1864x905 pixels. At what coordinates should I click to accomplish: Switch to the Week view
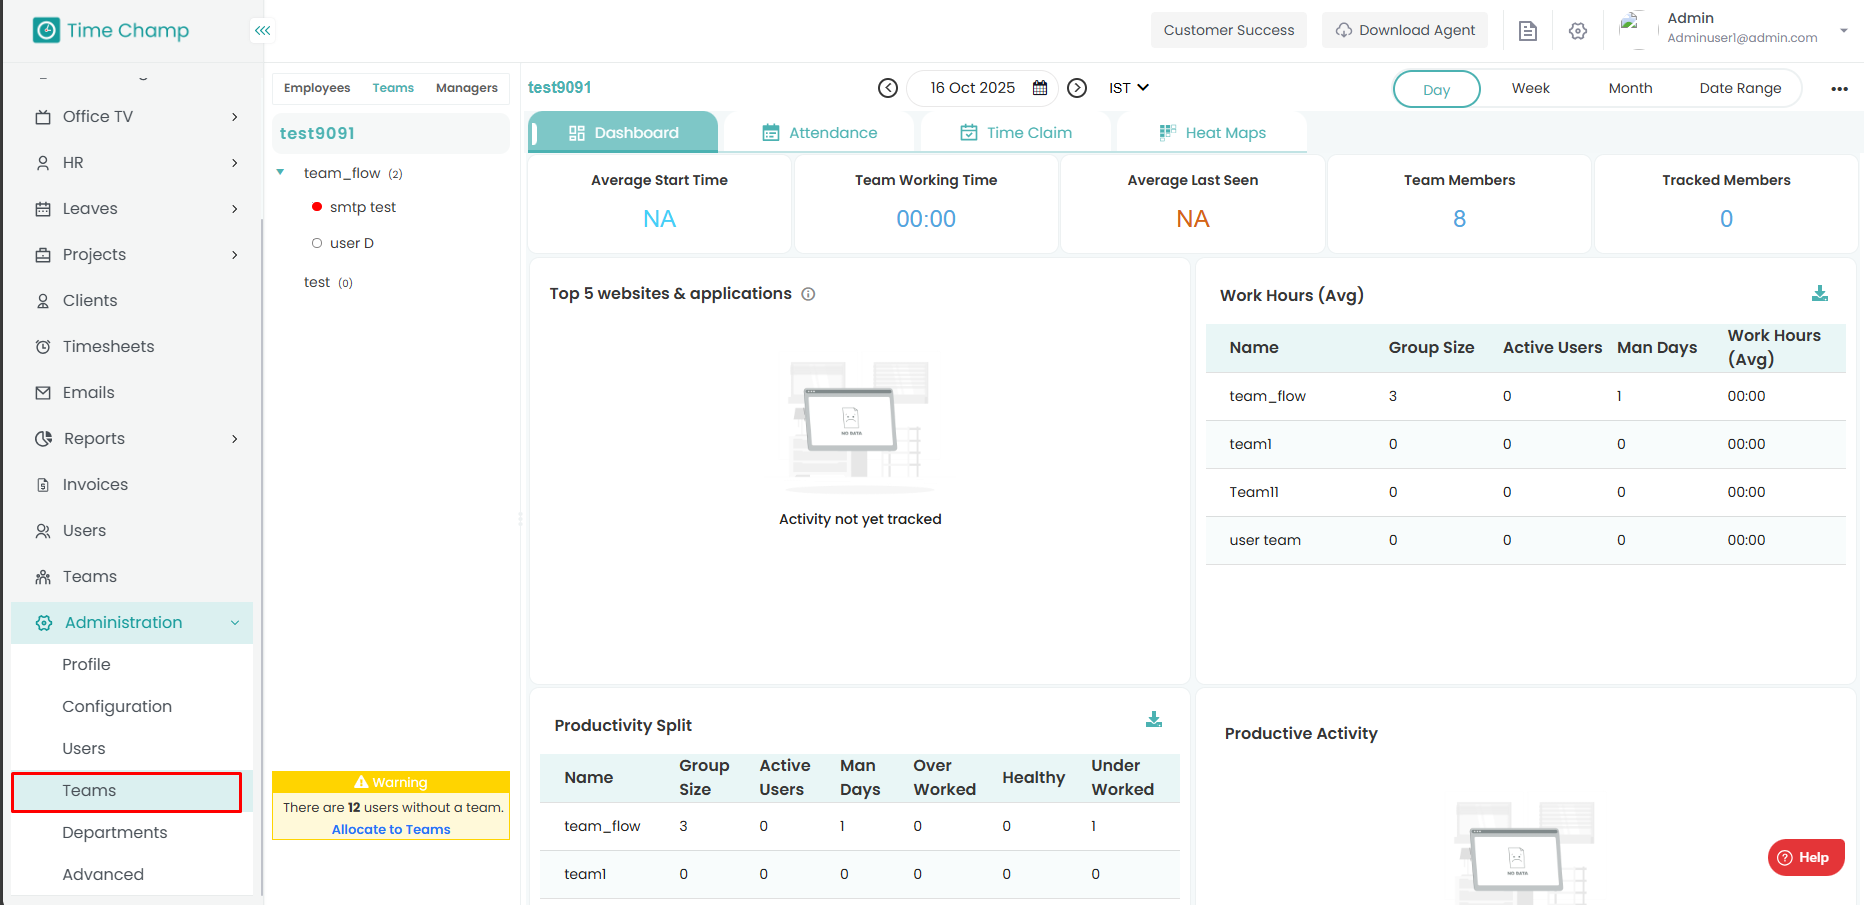pyautogui.click(x=1530, y=88)
